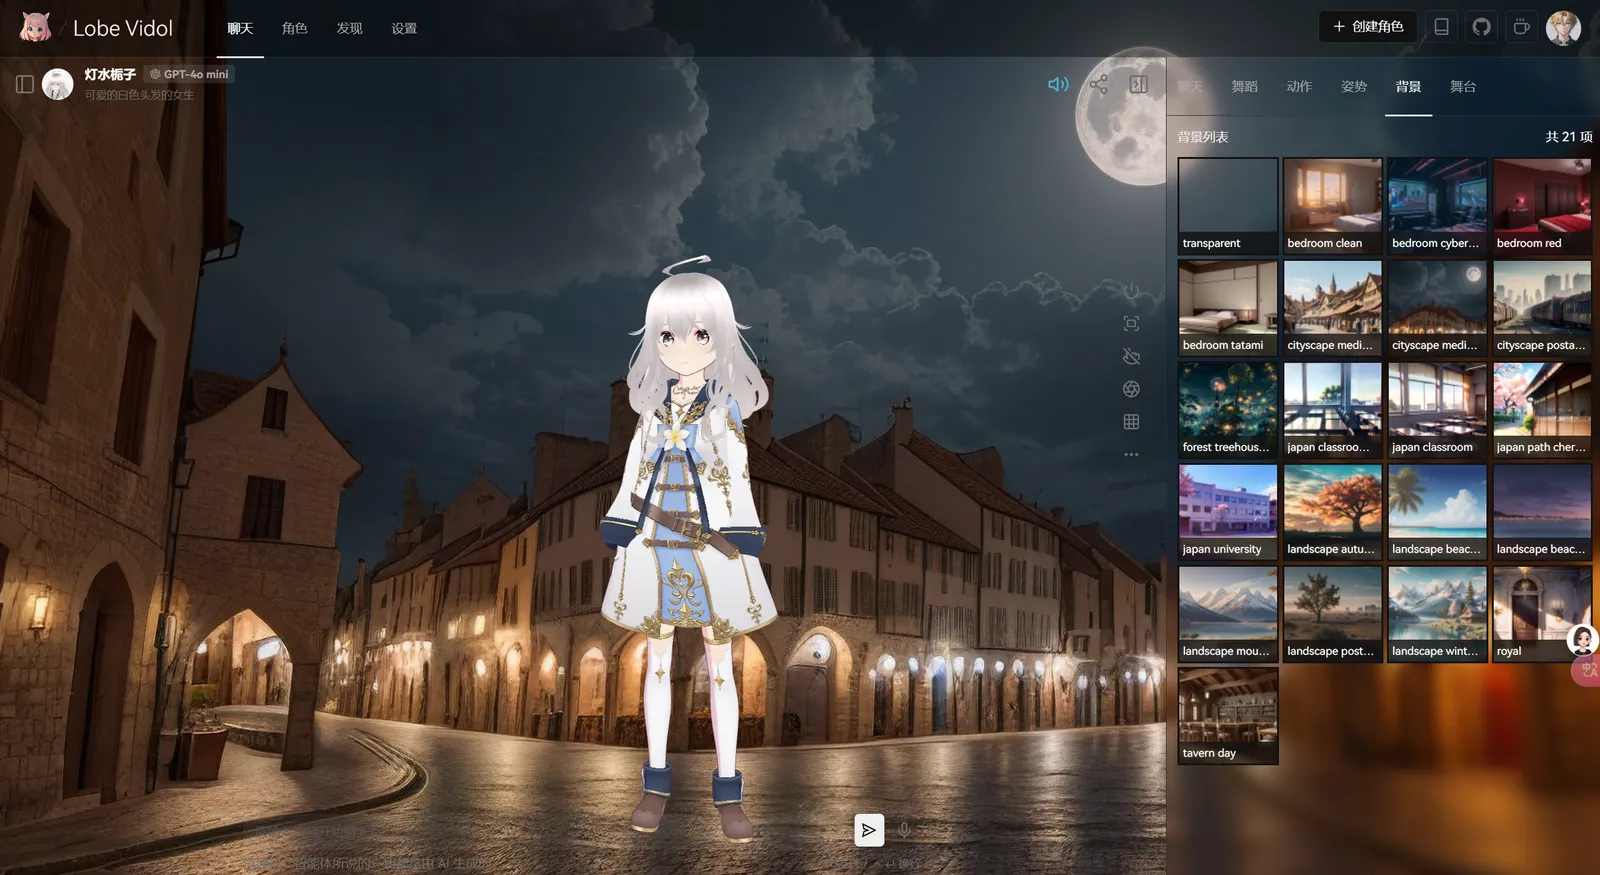This screenshot has width=1600, height=875.
Task: Click the 背景列表 heading text
Action: [1203, 137]
